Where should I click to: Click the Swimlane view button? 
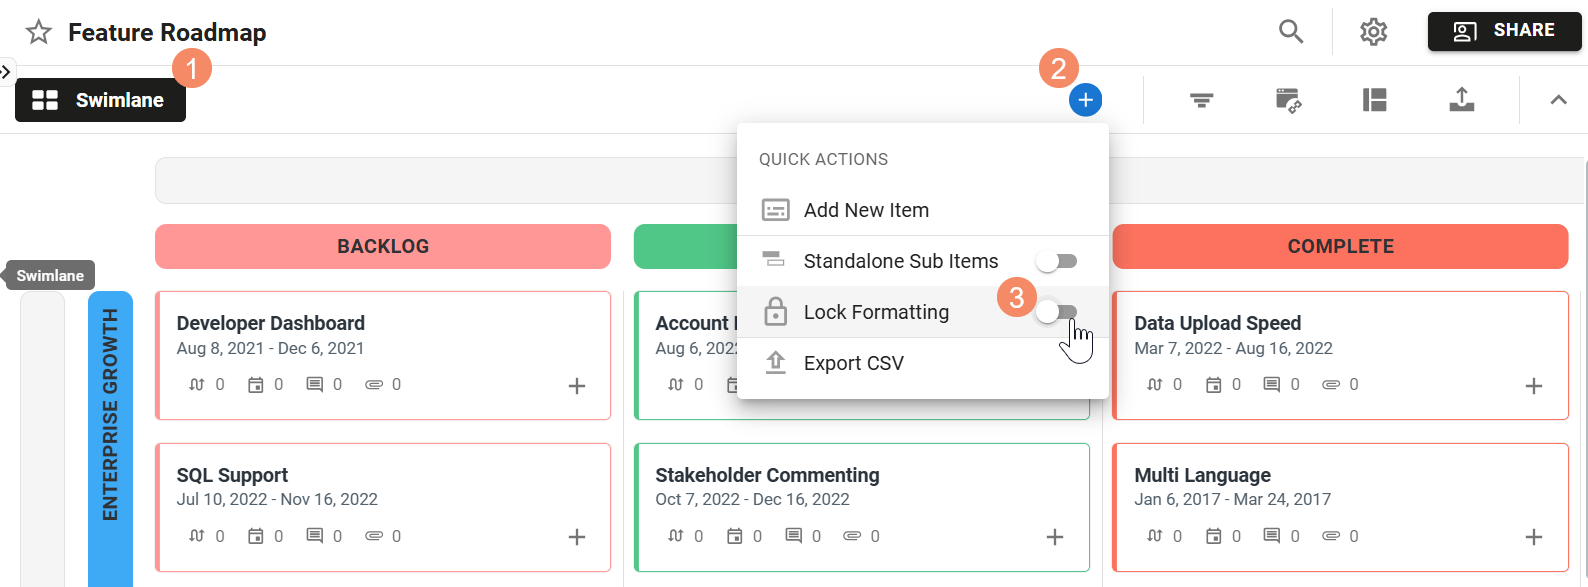coord(100,100)
